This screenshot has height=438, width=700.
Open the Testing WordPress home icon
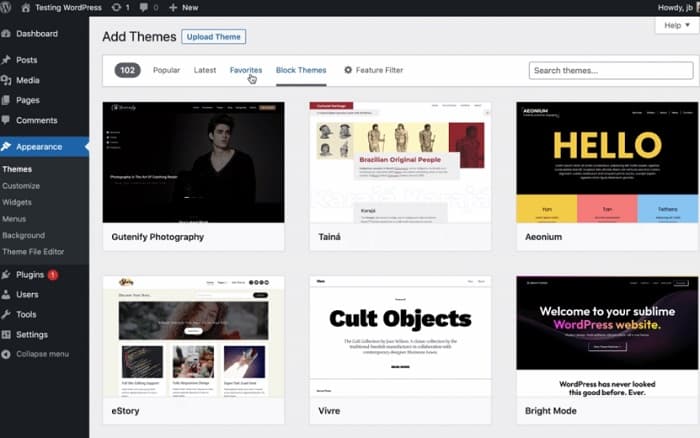pos(26,8)
